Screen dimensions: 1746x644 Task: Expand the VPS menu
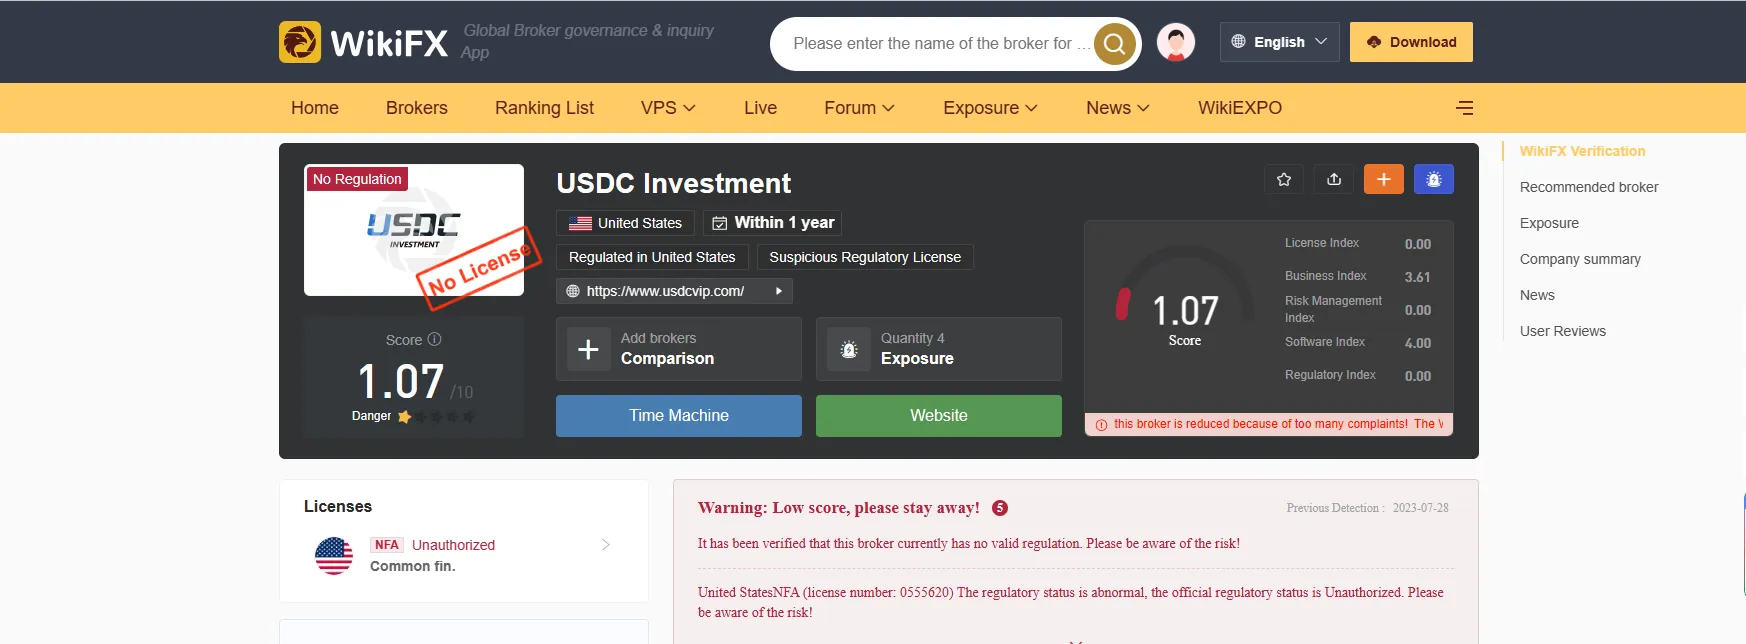click(x=668, y=108)
